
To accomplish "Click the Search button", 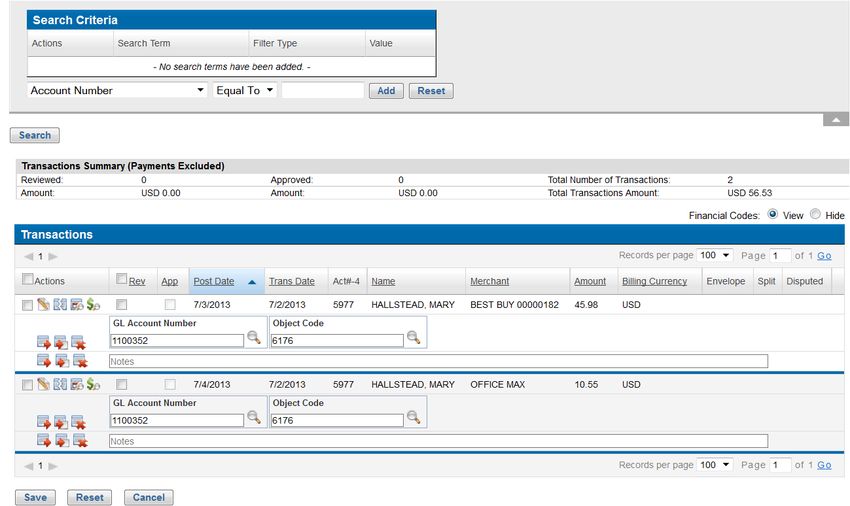I will click(35, 136).
